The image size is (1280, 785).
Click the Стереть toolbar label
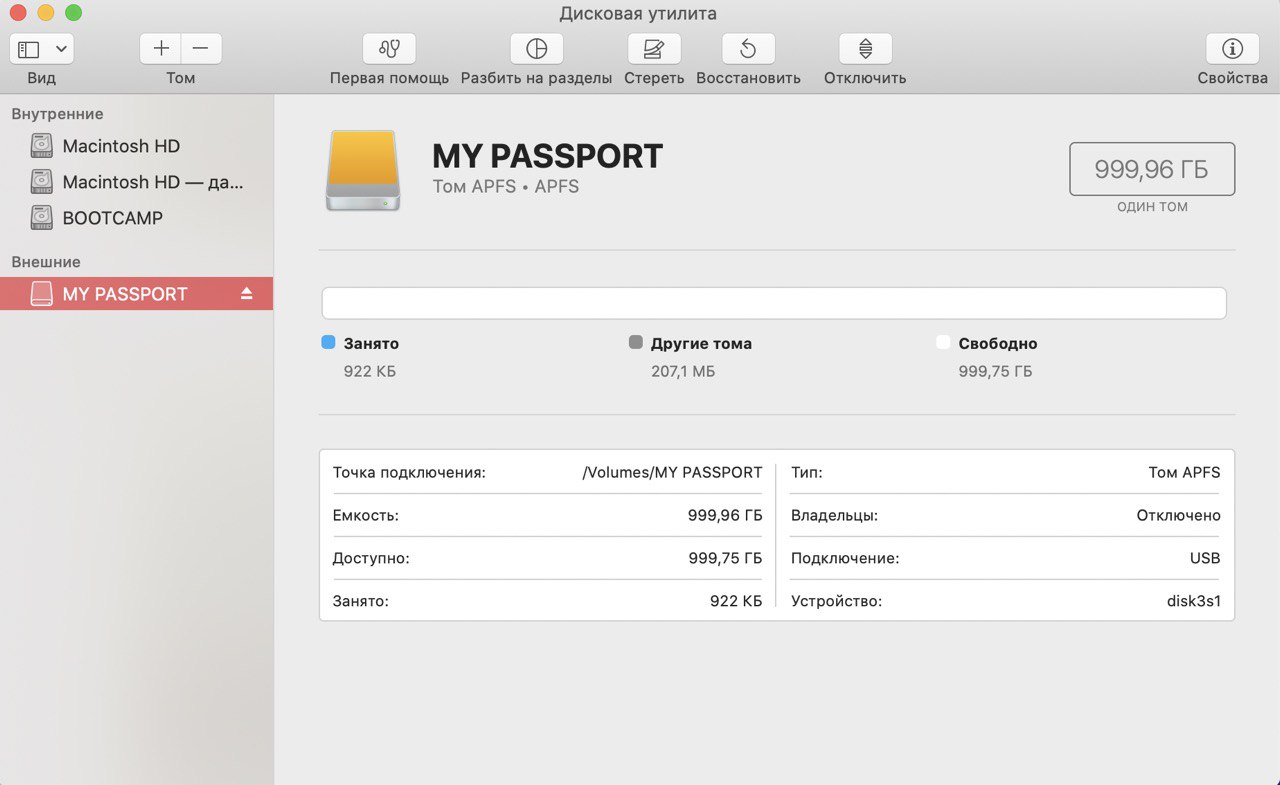(654, 78)
